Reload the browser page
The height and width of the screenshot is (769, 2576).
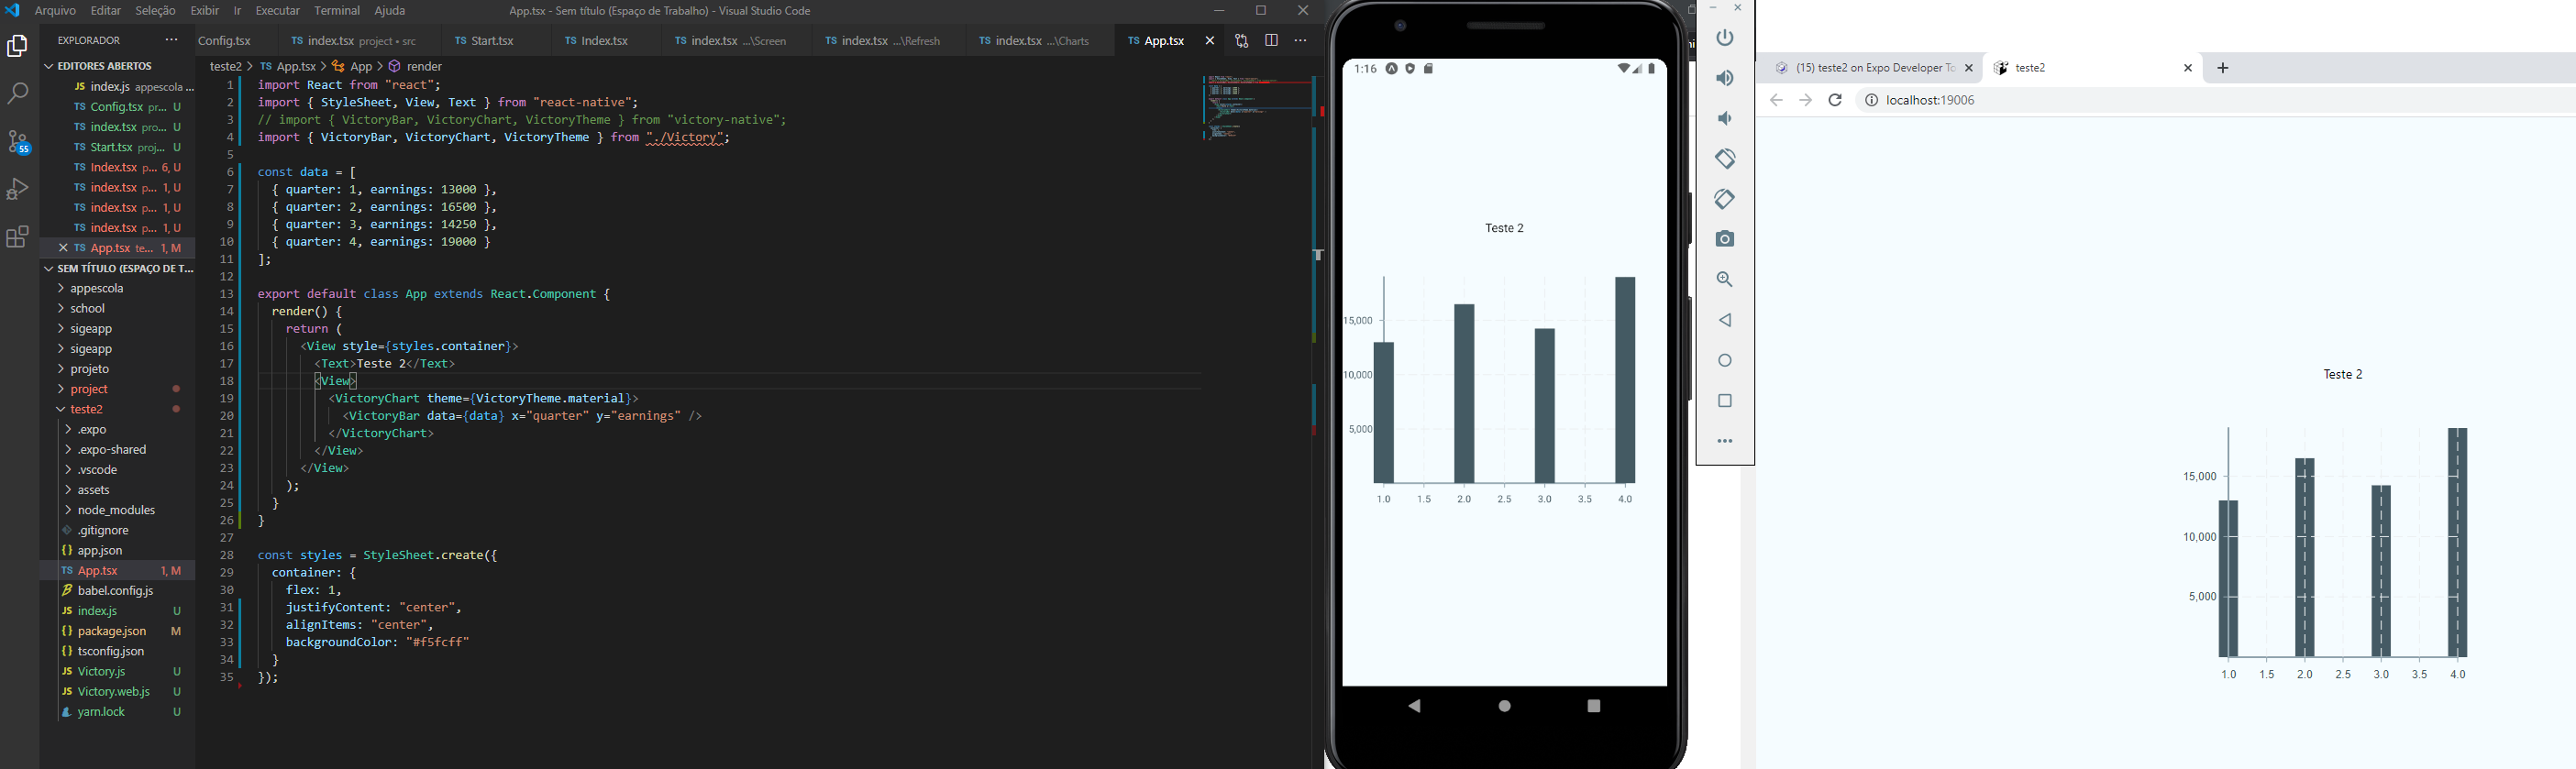click(x=1835, y=100)
